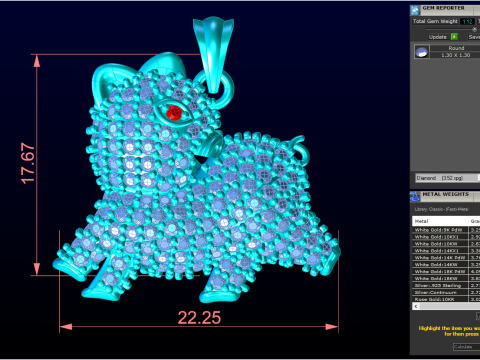The image size is (480, 360).
Task: Select the White Gold 18KW row
Action: 446,279
